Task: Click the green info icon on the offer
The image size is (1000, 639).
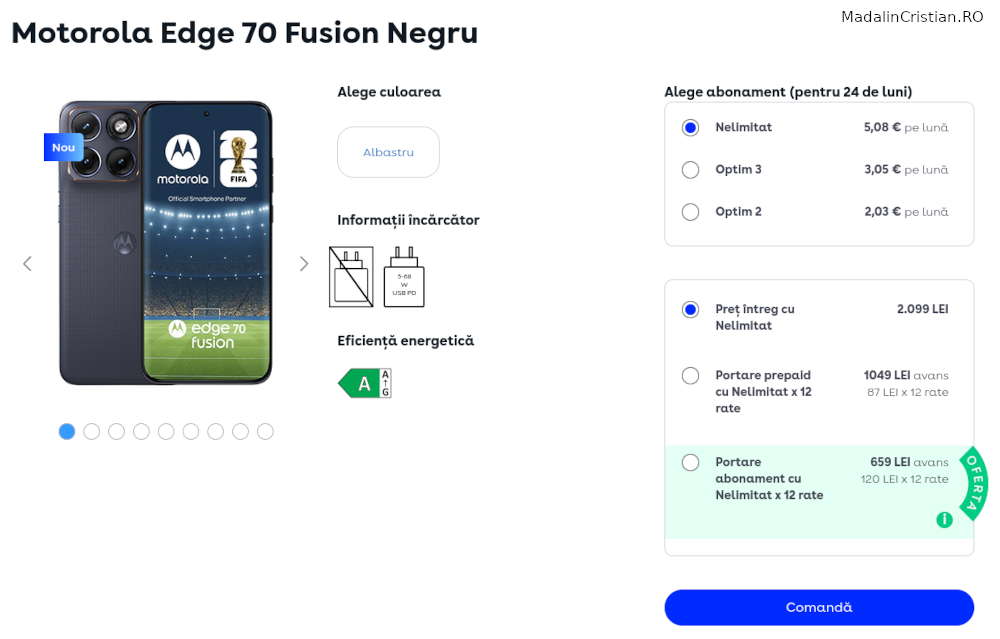Action: pyautogui.click(x=944, y=519)
